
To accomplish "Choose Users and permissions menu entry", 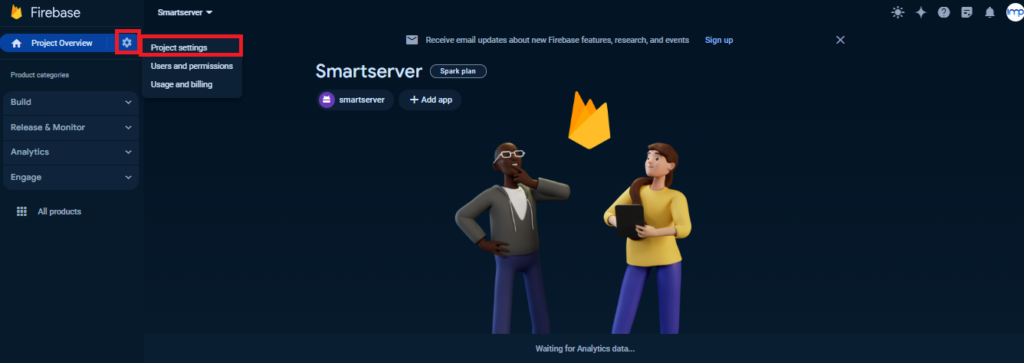I will click(192, 66).
